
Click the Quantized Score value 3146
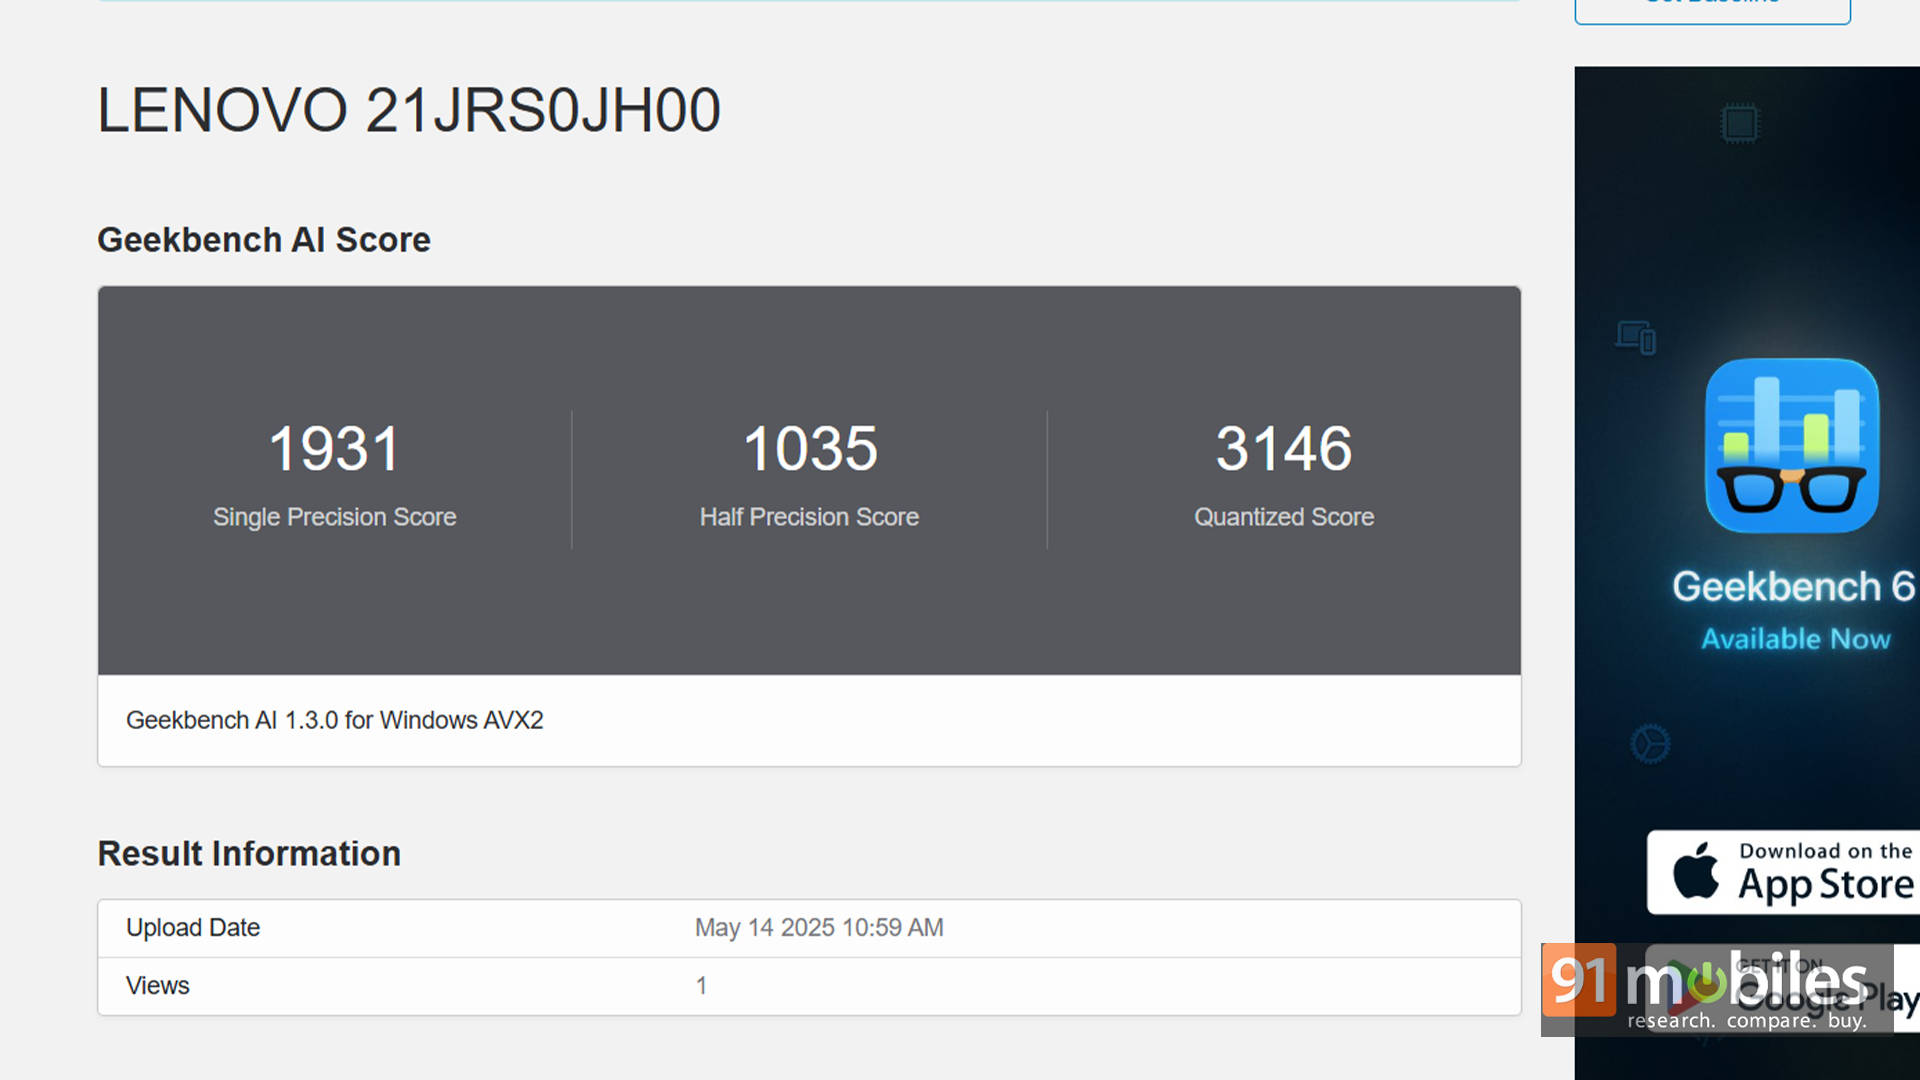coord(1284,448)
